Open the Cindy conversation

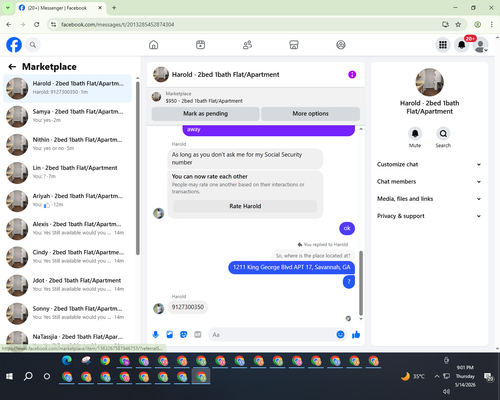click(67, 257)
